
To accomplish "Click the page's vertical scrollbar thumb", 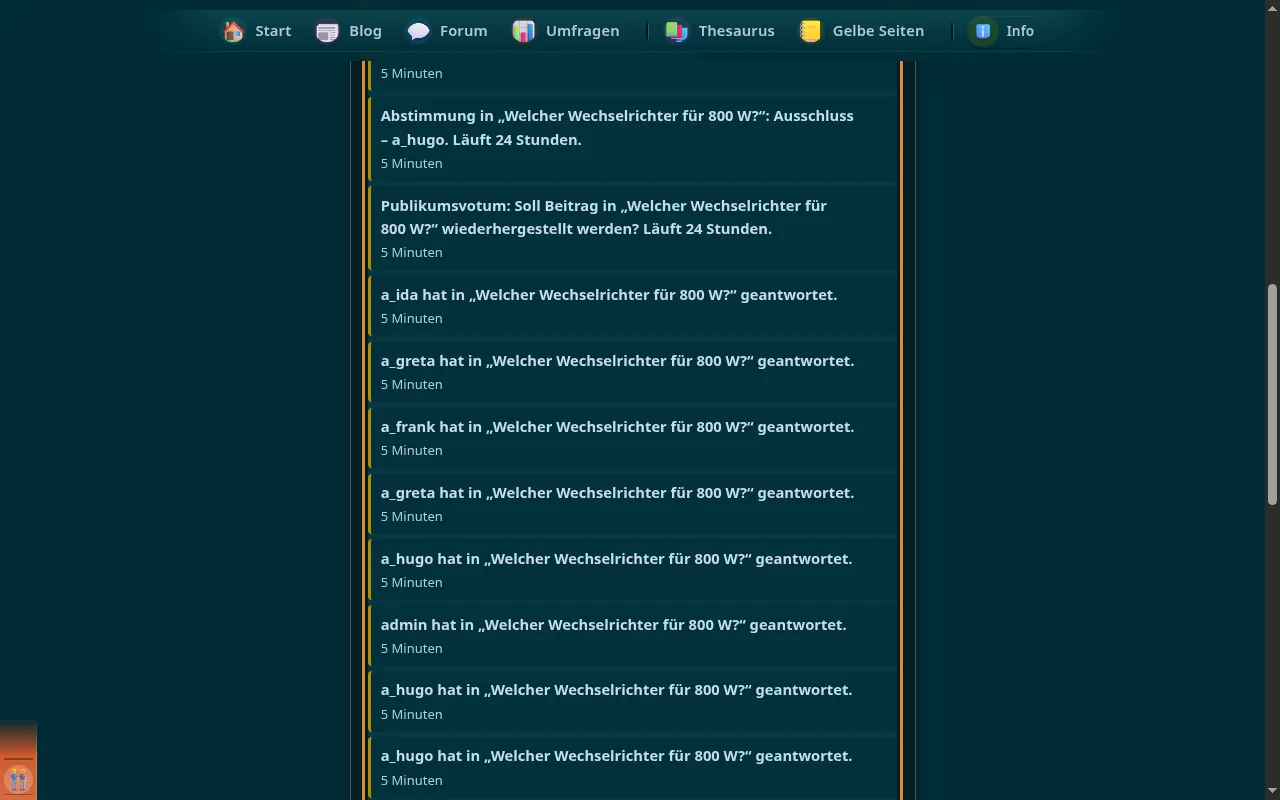I will (1272, 395).
